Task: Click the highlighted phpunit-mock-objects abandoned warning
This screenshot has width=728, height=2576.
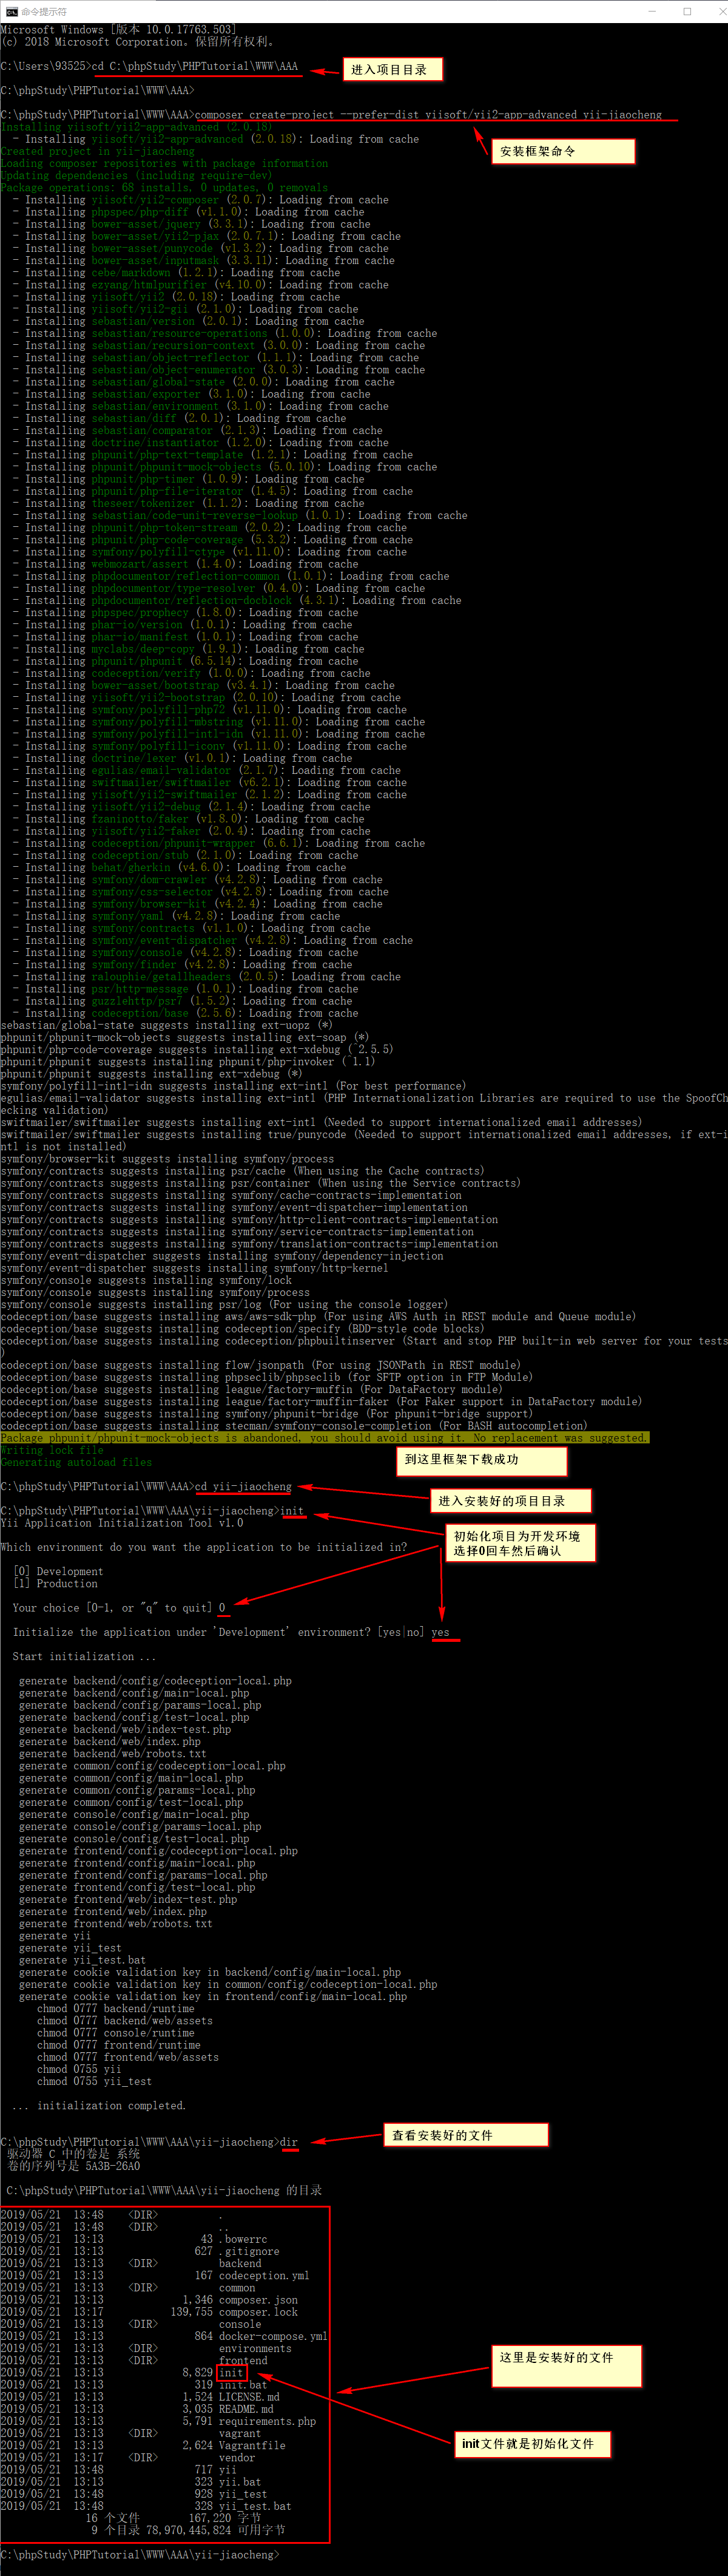Action: coord(324,1437)
